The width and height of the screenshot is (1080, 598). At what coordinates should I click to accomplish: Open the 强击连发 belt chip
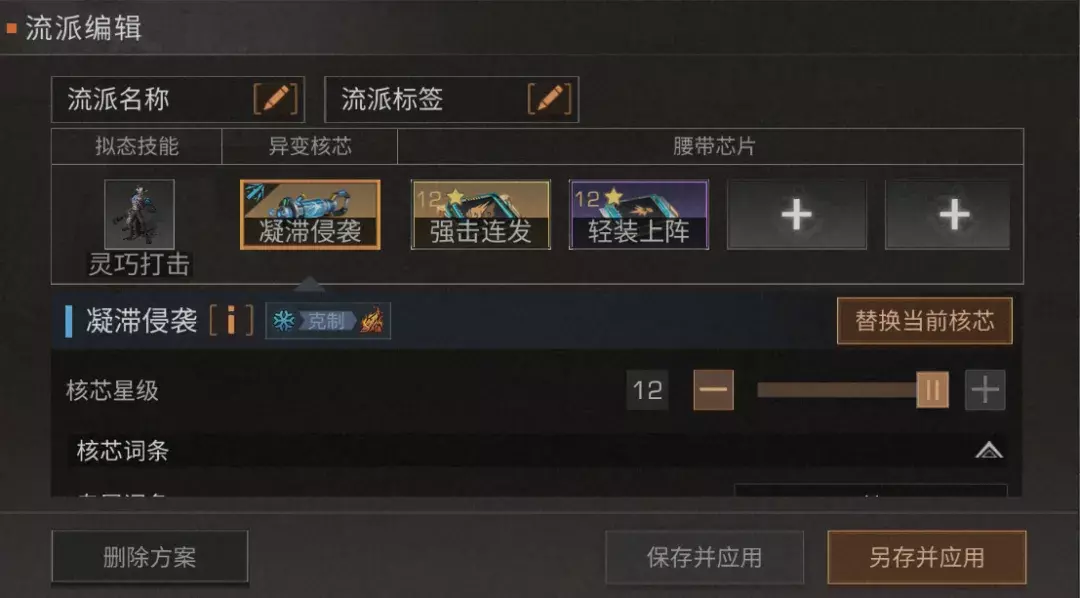click(x=481, y=214)
